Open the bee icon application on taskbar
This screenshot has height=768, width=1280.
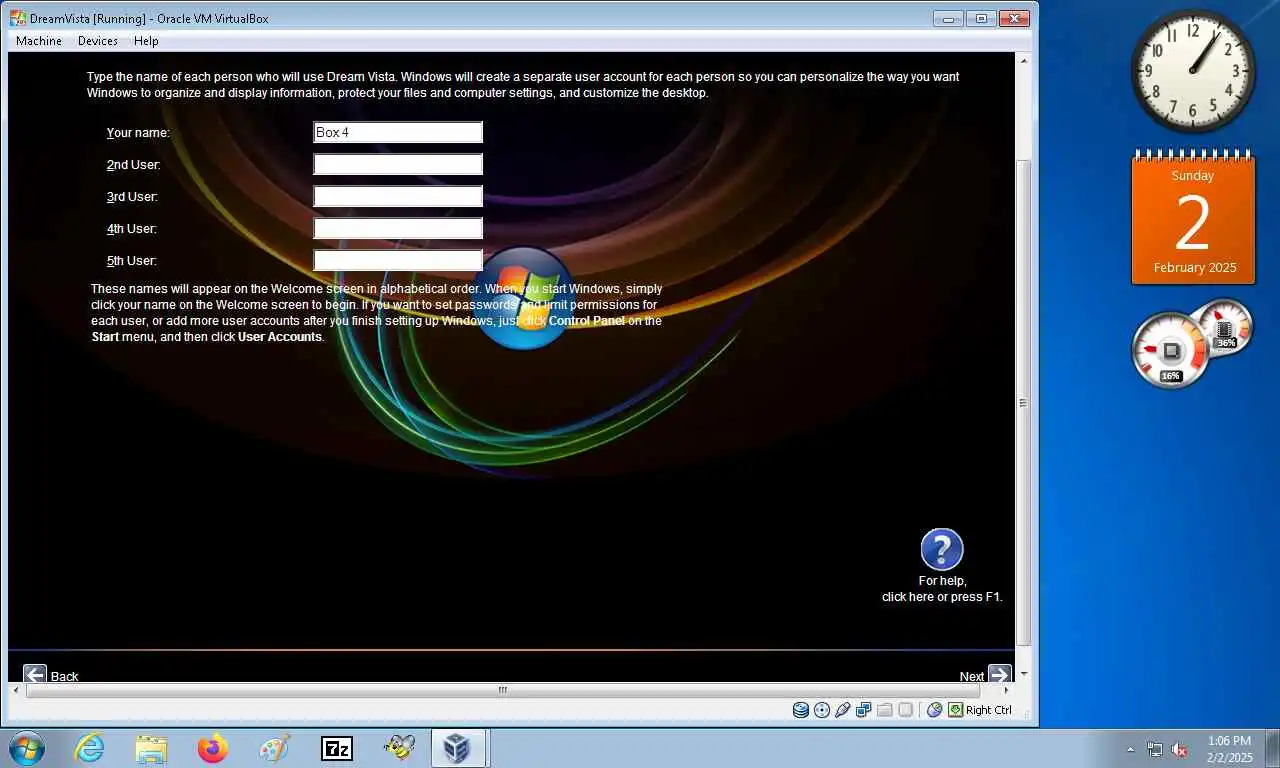click(x=399, y=748)
